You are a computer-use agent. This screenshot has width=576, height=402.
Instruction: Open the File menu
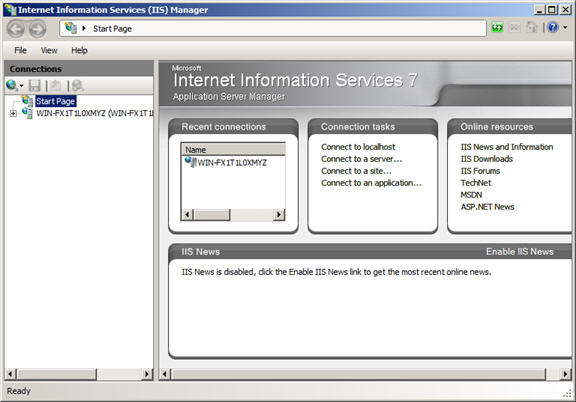20,50
